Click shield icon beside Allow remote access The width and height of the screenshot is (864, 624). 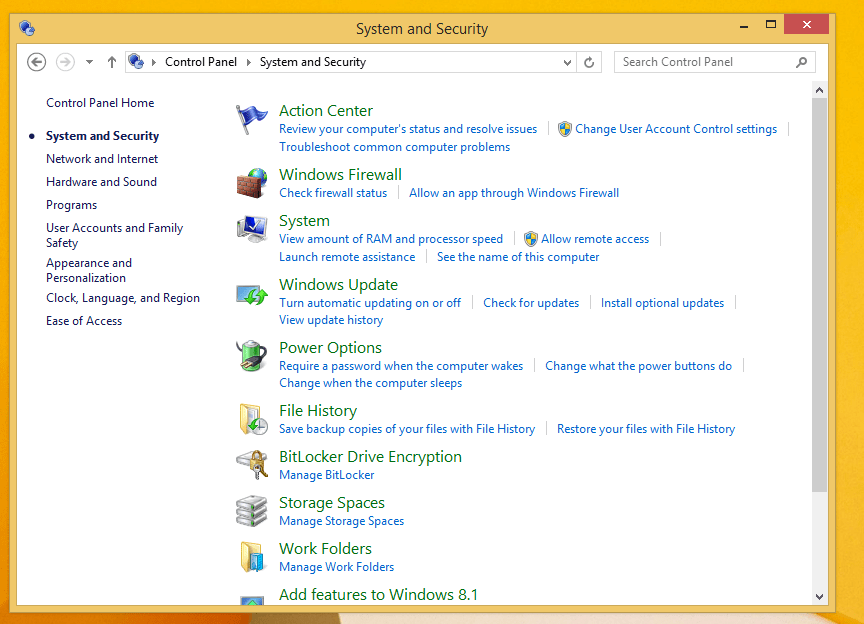point(531,239)
